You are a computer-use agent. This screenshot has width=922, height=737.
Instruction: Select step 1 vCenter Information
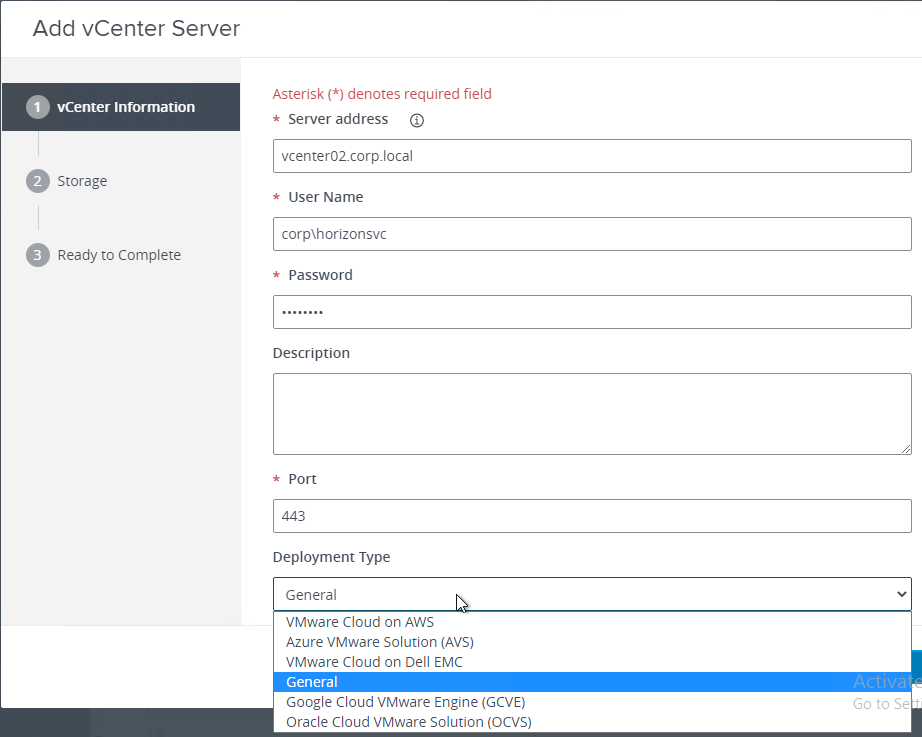click(x=121, y=107)
